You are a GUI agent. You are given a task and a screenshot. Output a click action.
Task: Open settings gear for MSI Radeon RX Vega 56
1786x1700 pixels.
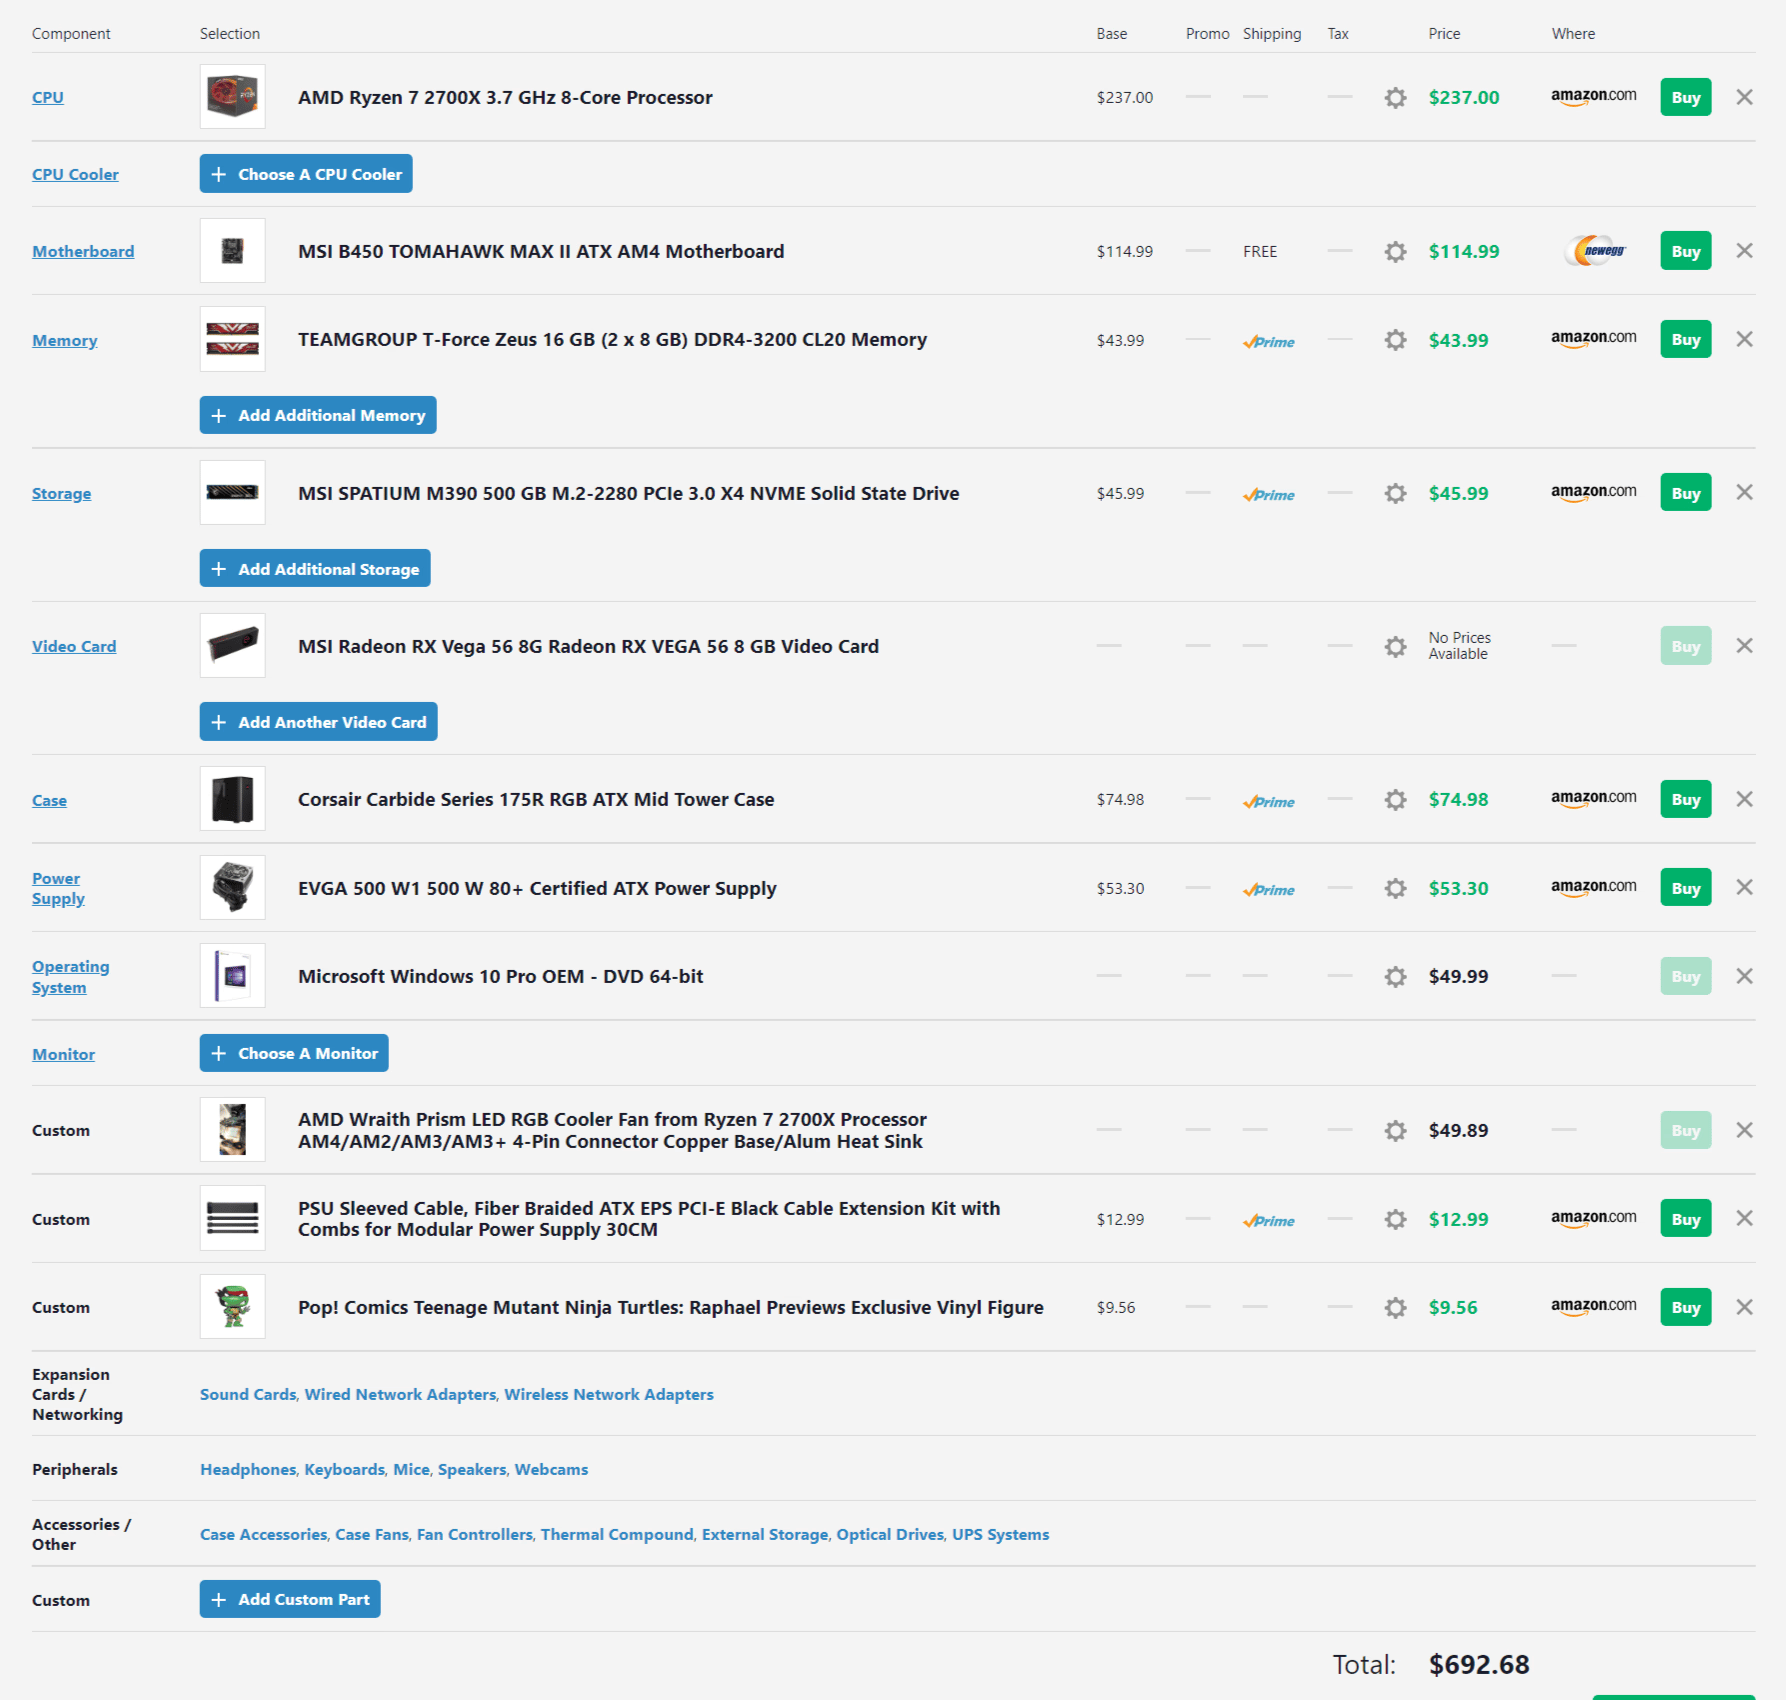1395,646
